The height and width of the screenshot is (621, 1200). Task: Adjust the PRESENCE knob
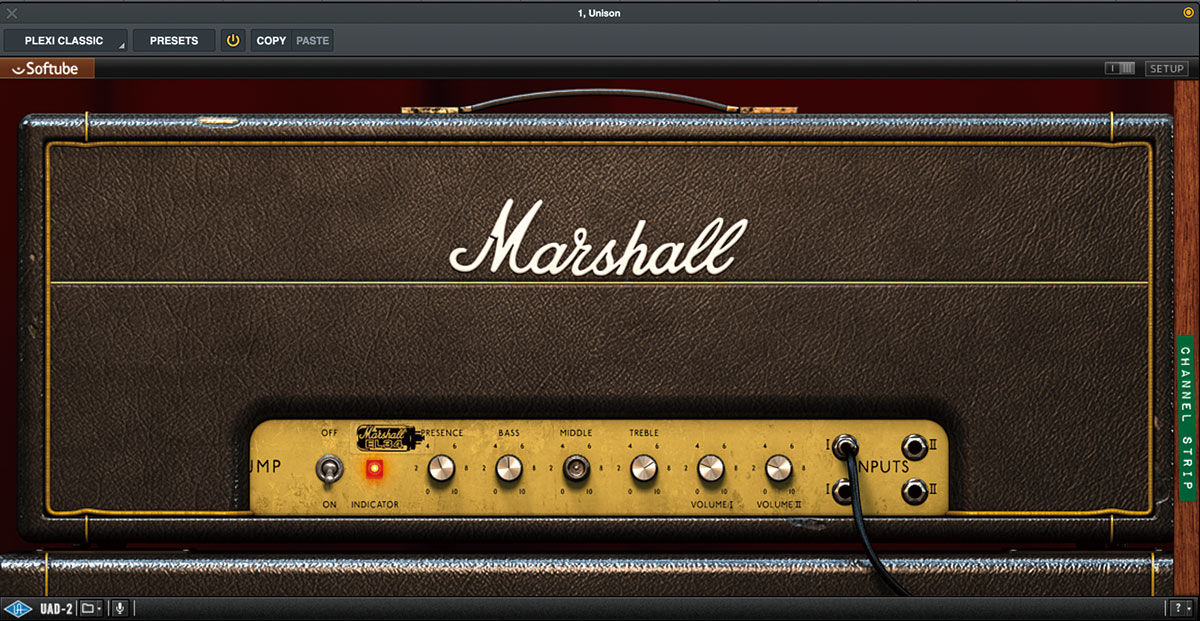point(441,467)
